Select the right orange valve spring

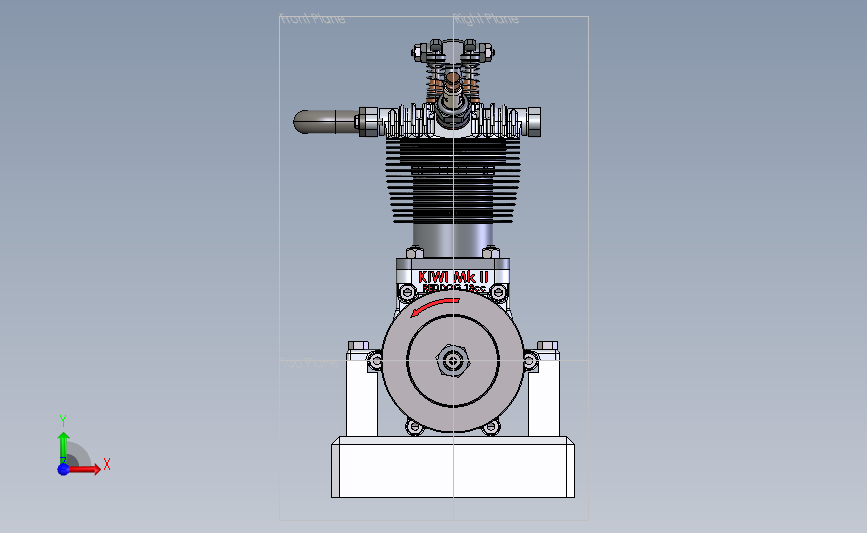click(x=469, y=83)
